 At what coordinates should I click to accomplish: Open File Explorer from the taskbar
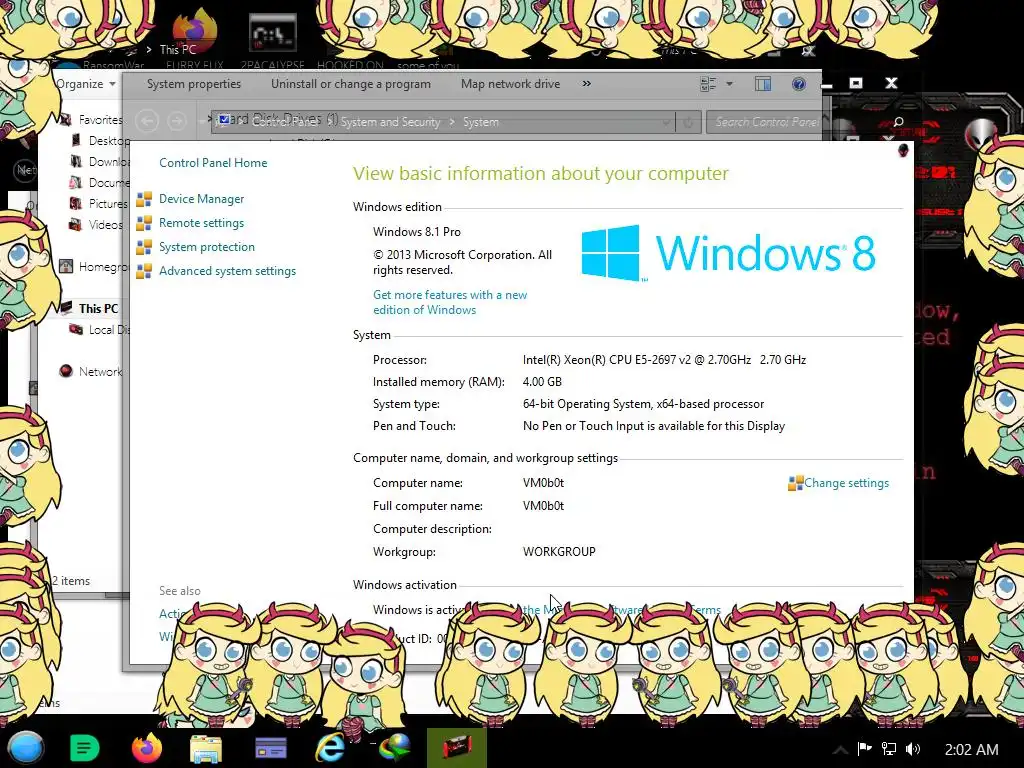click(206, 748)
